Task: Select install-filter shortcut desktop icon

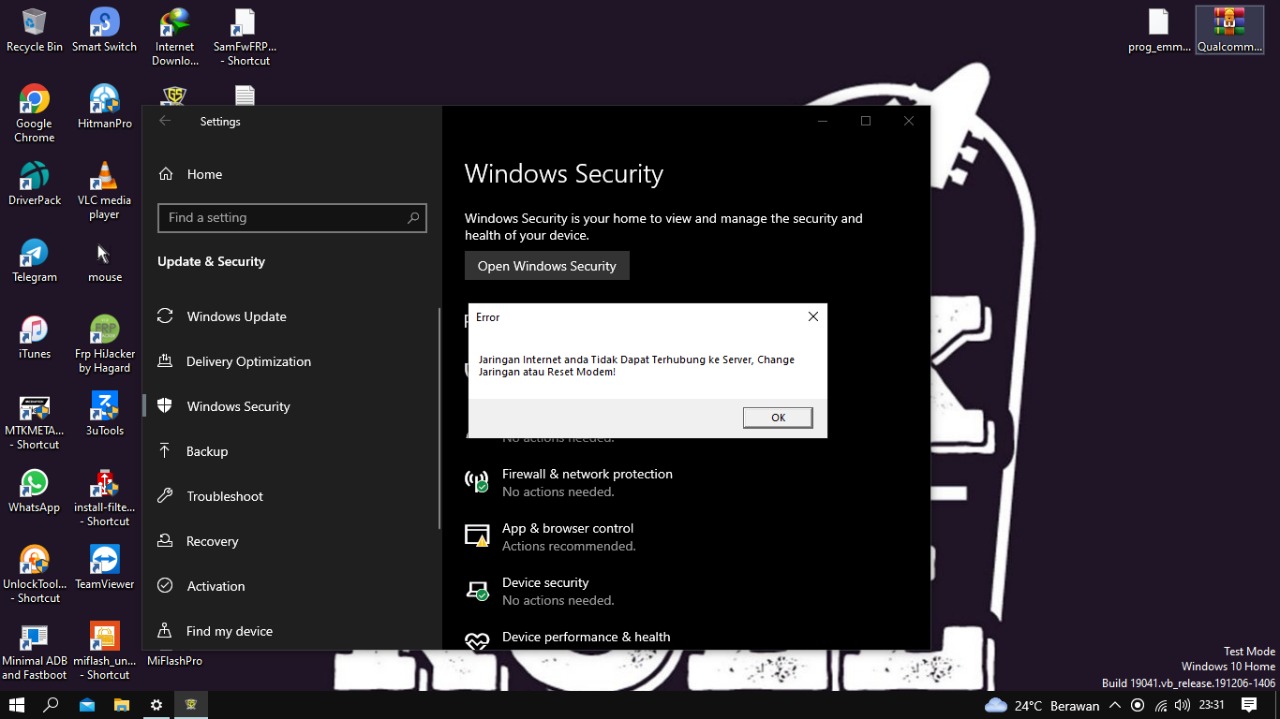Action: click(x=104, y=498)
